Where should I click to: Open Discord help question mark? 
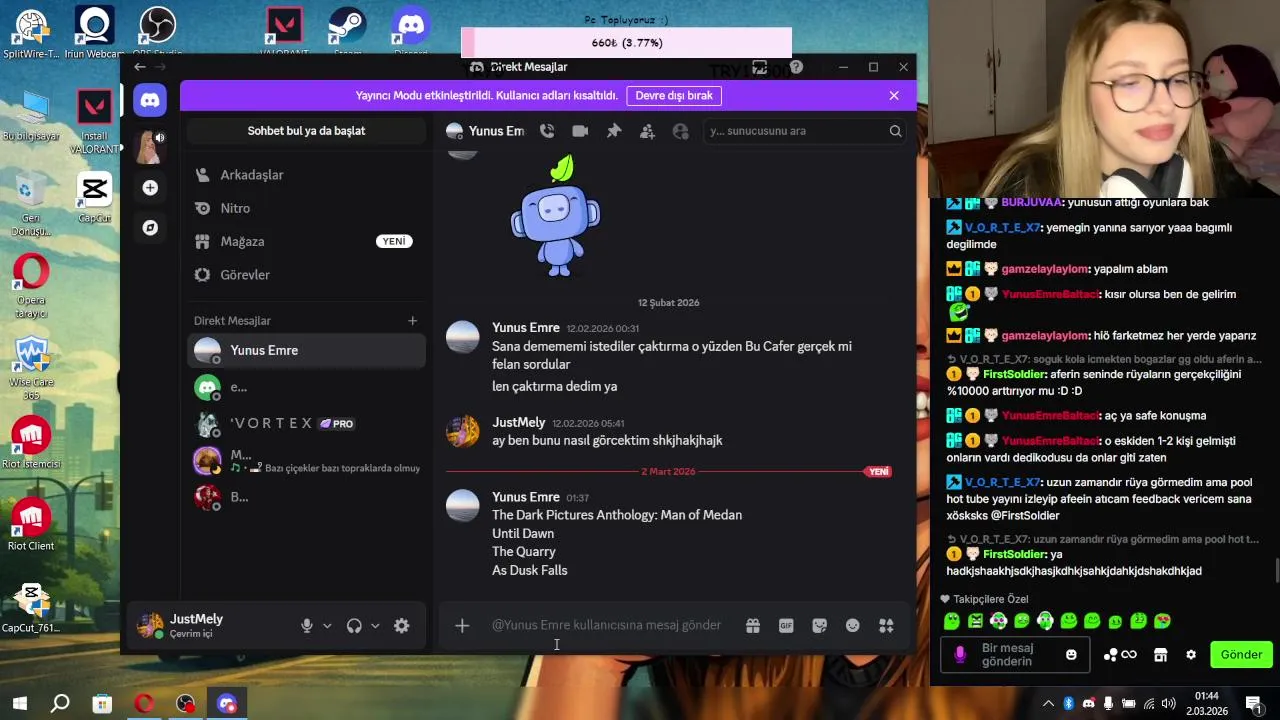click(796, 67)
